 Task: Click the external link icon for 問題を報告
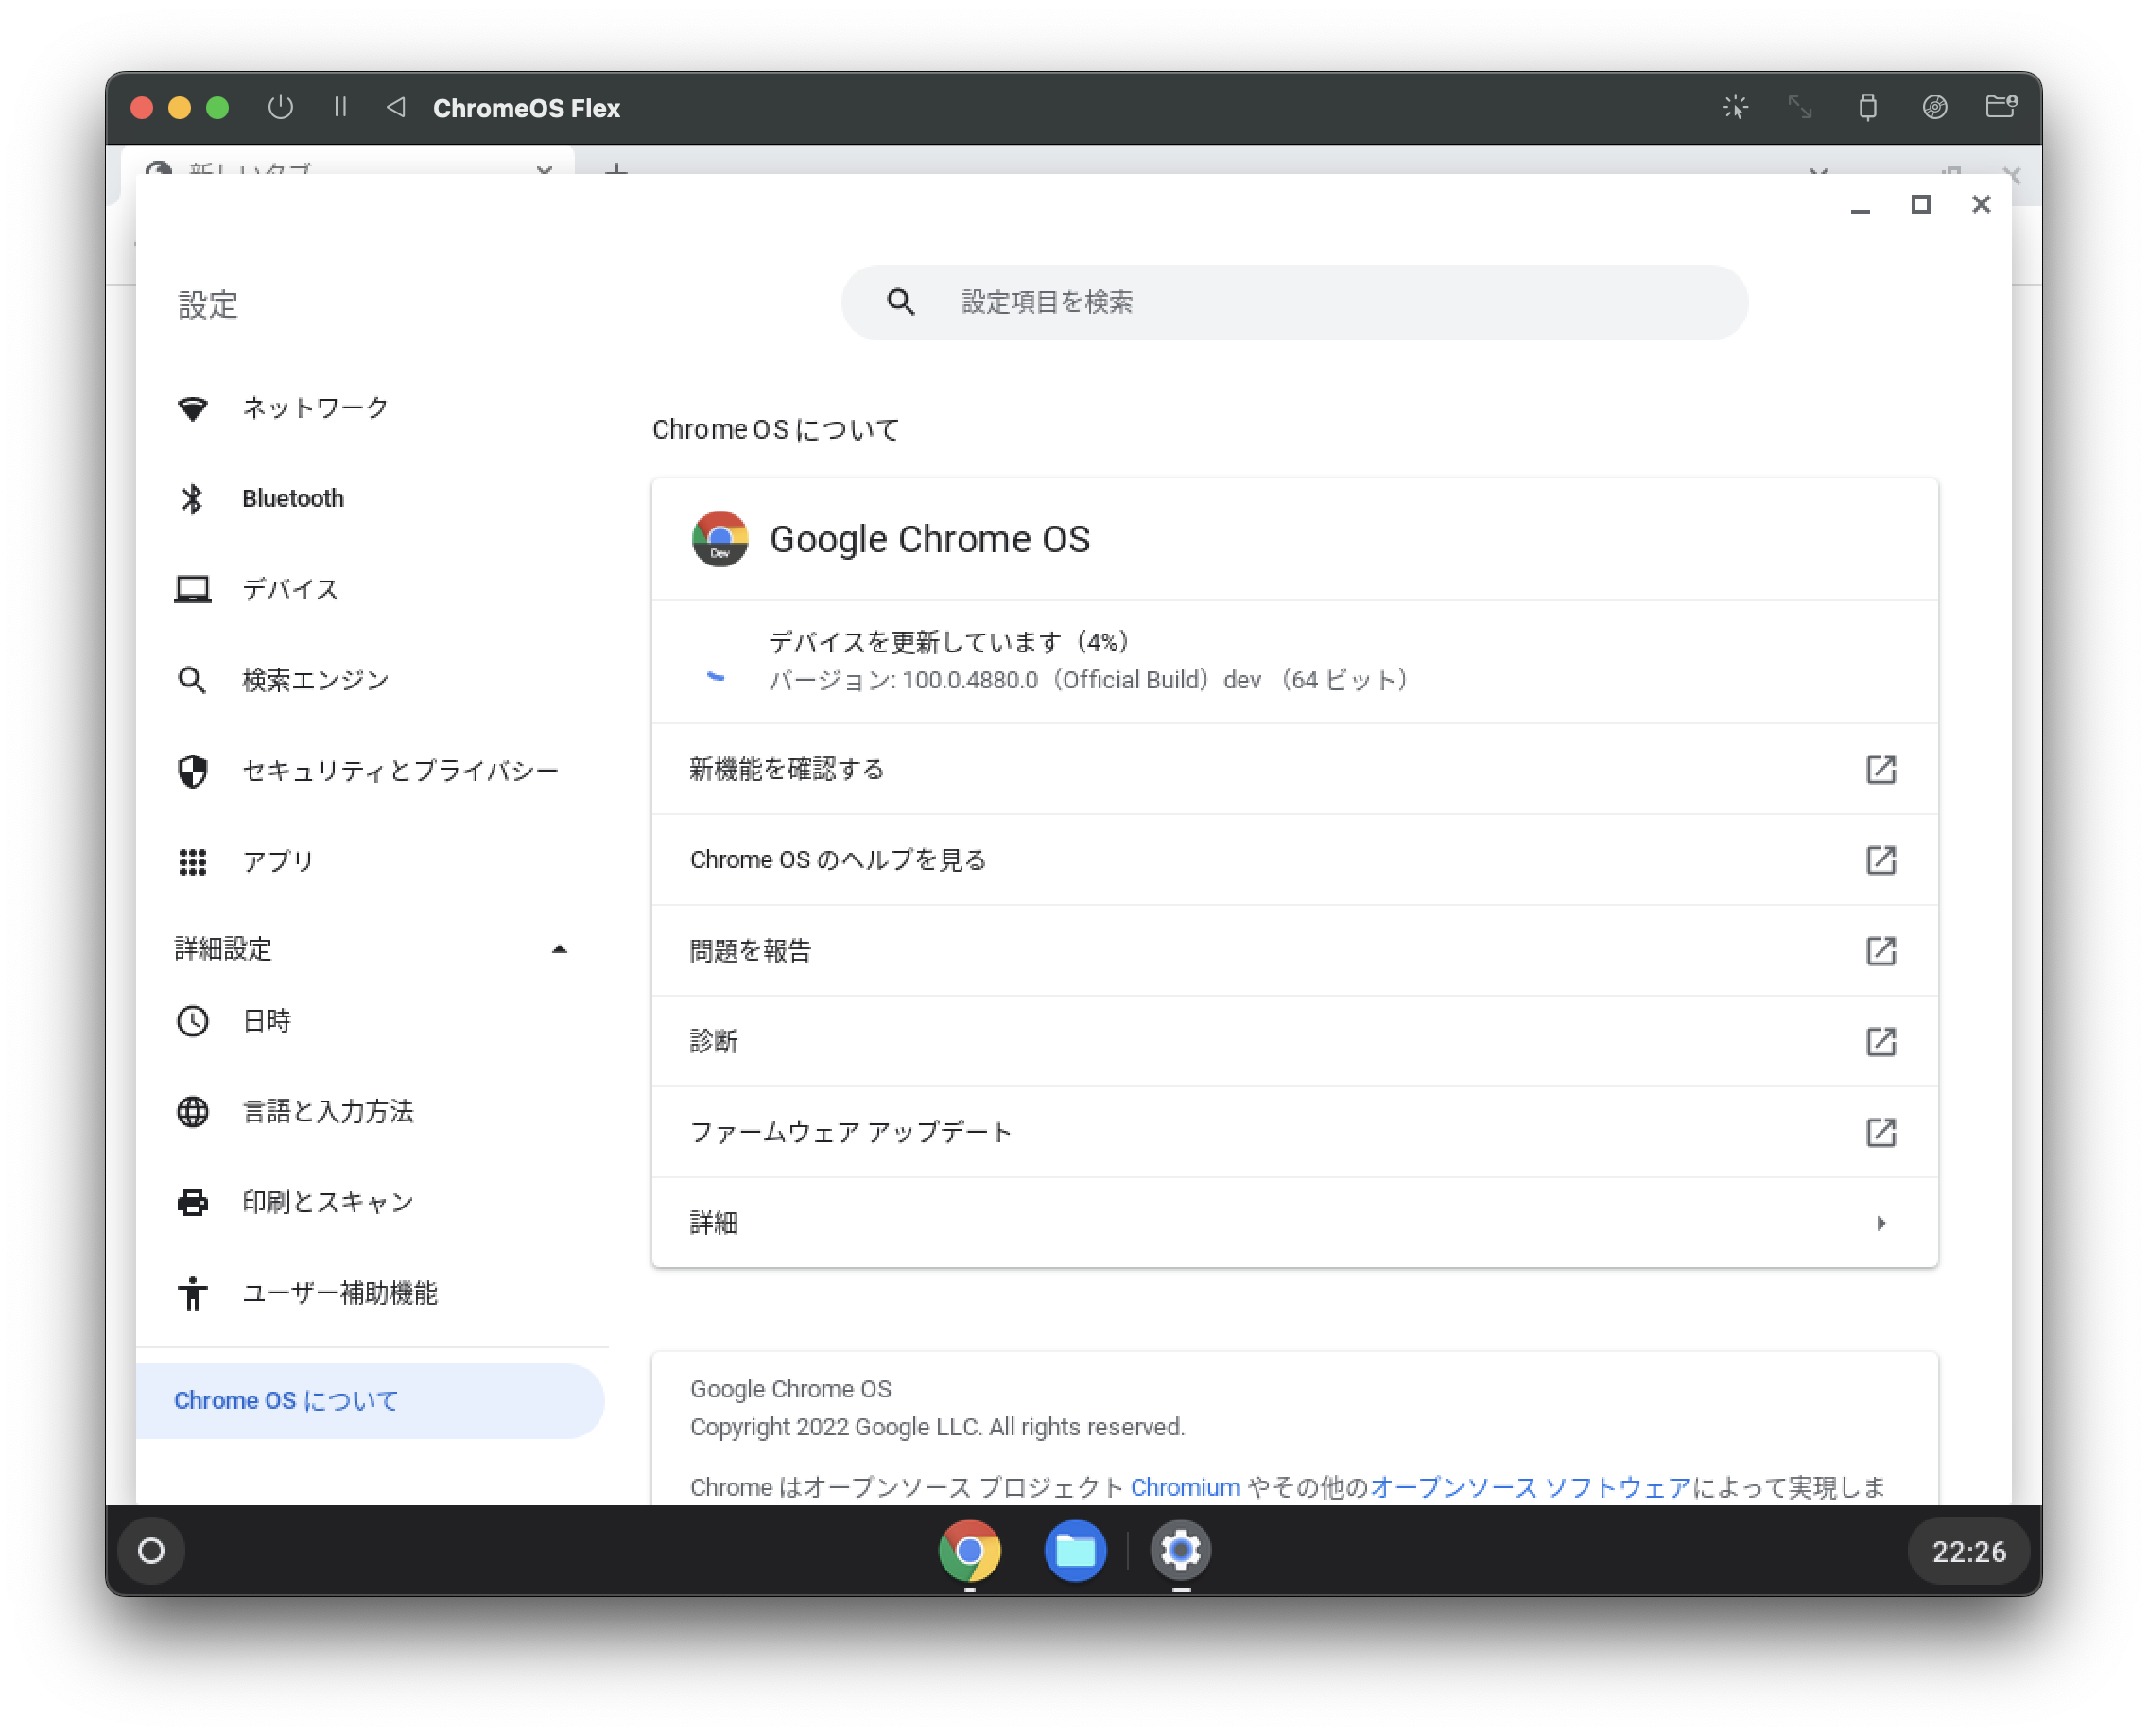[x=1881, y=950]
